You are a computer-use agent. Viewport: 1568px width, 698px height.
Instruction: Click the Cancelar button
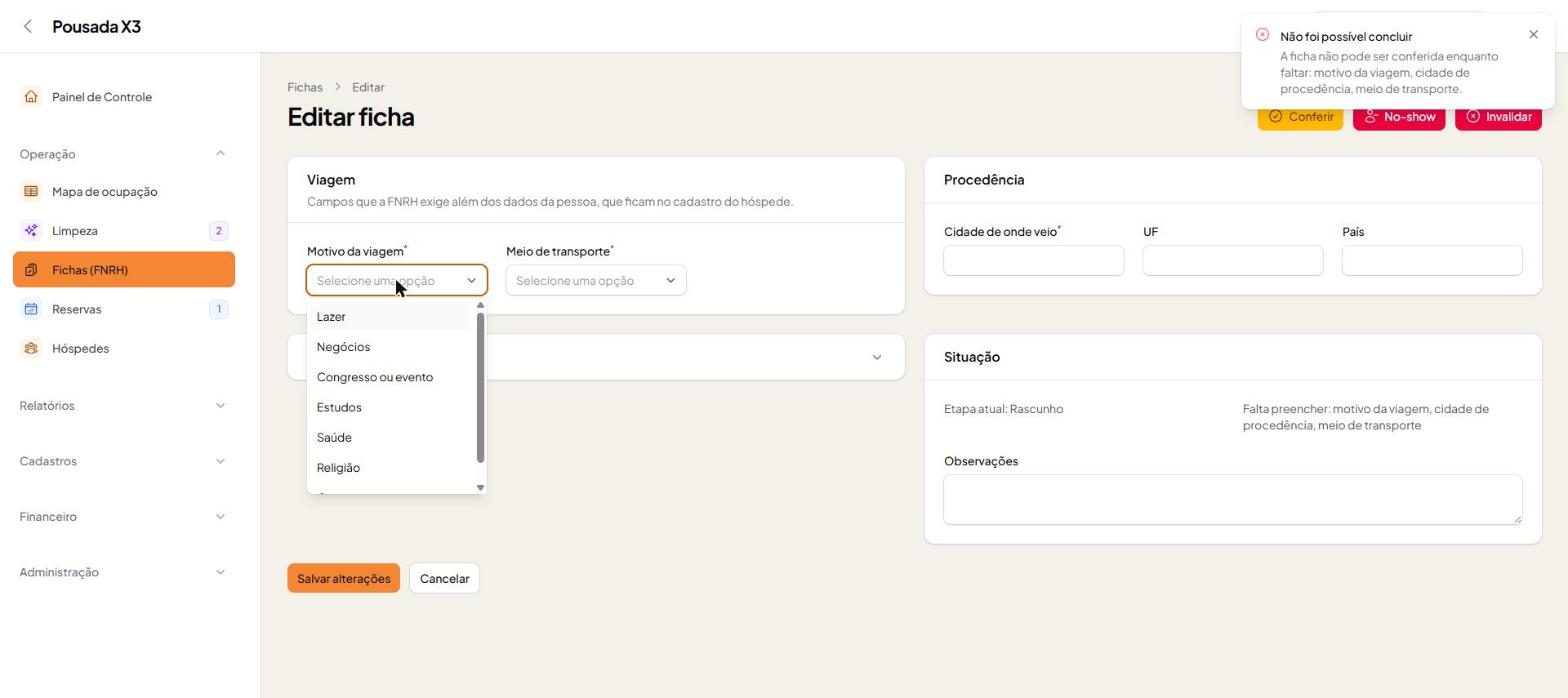pyautogui.click(x=444, y=579)
